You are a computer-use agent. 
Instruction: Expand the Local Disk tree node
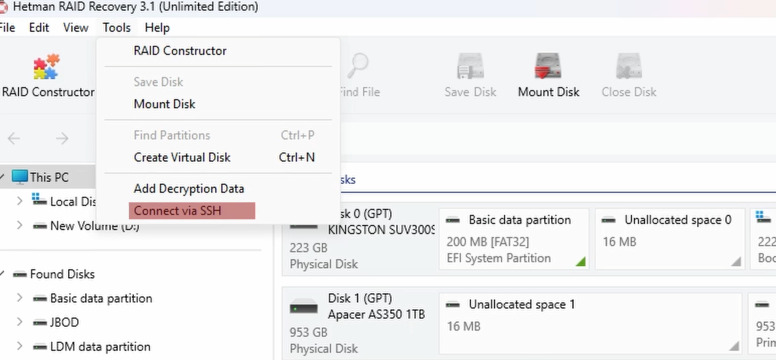pos(19,201)
